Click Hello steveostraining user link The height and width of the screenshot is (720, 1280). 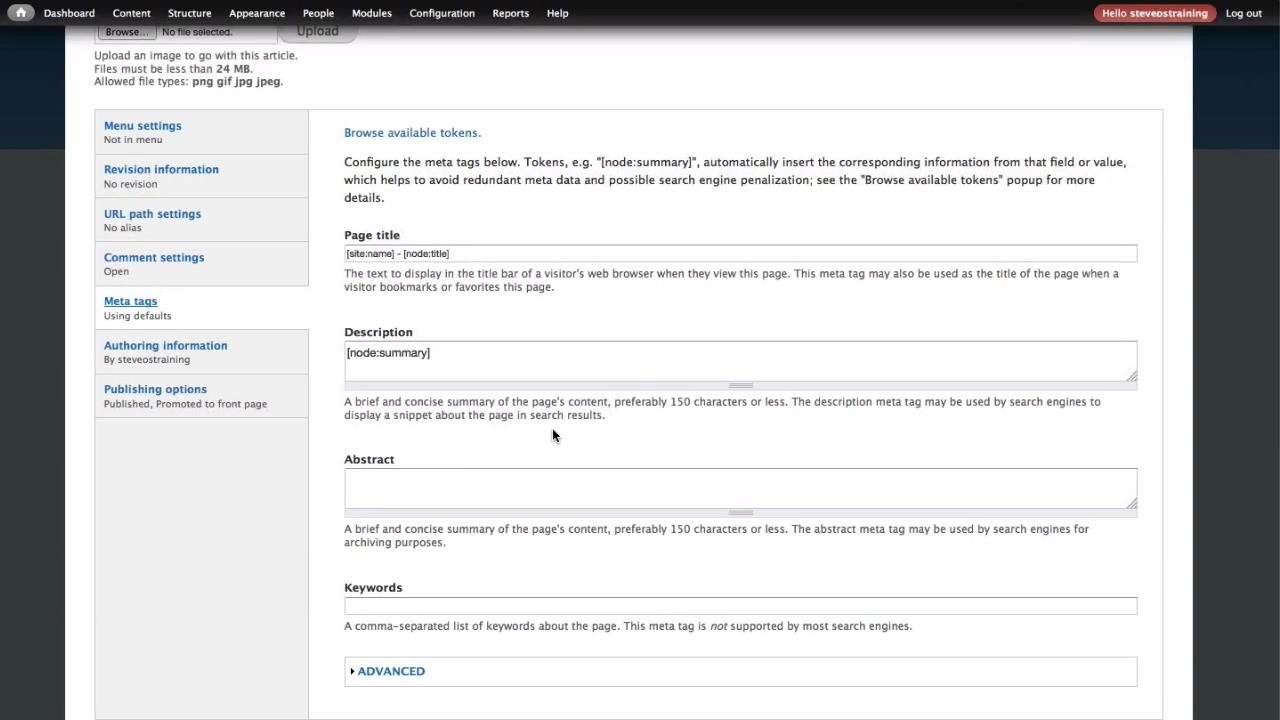(x=1154, y=13)
